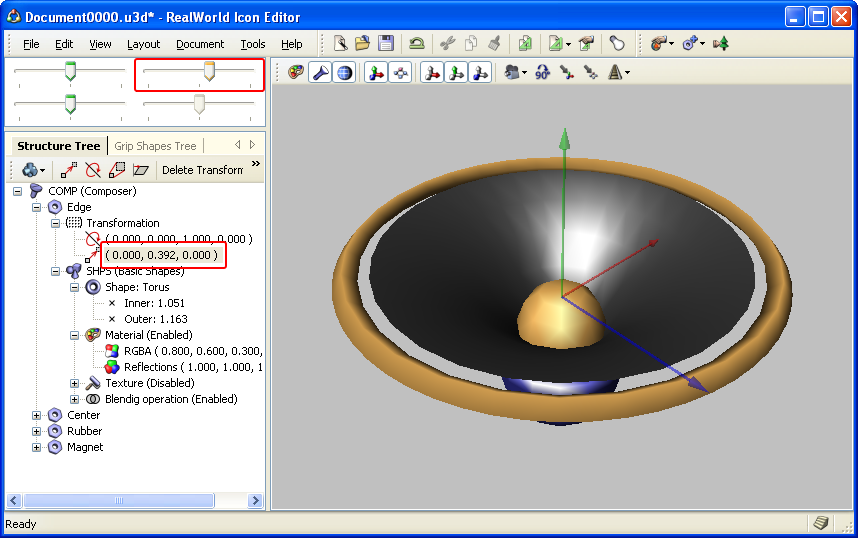Toggle the color palette view mode icon
858x538 pixels.
(x=296, y=72)
